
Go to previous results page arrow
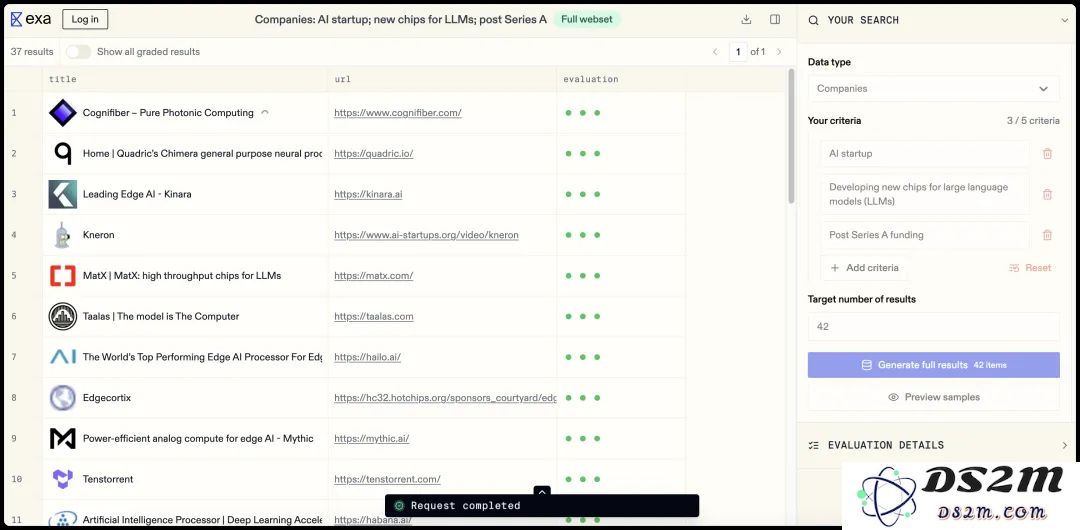715,52
